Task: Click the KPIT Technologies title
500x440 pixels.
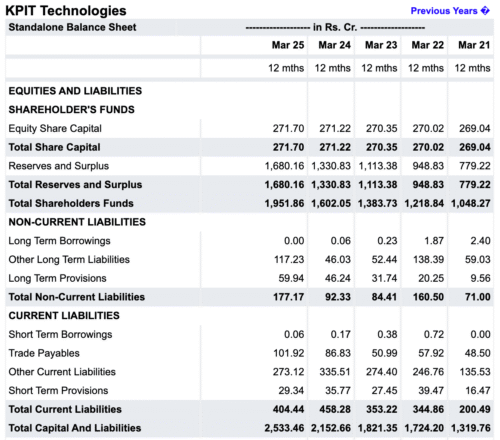Action: coord(66,11)
